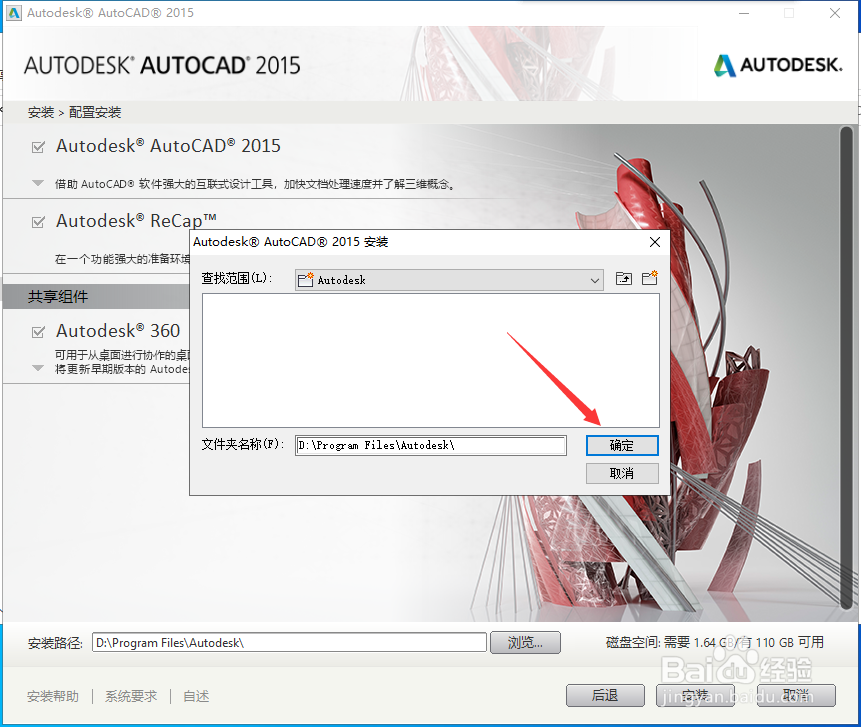861x727 pixels.
Task: Expand the Autodesk 360 details arrow
Action: pos(38,368)
